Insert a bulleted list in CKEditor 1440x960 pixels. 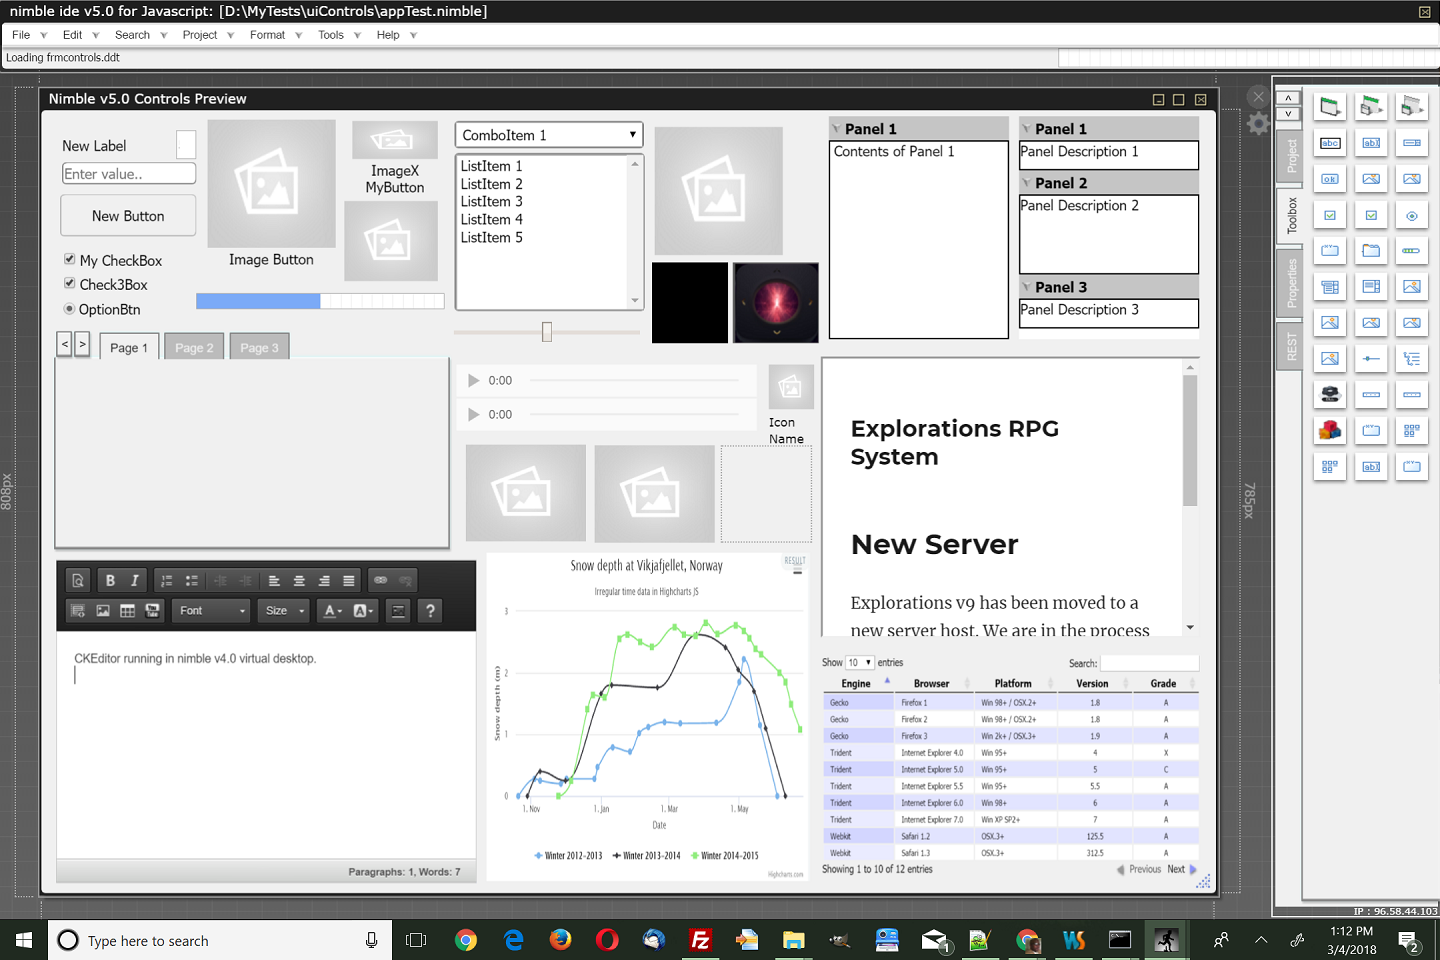click(x=192, y=580)
